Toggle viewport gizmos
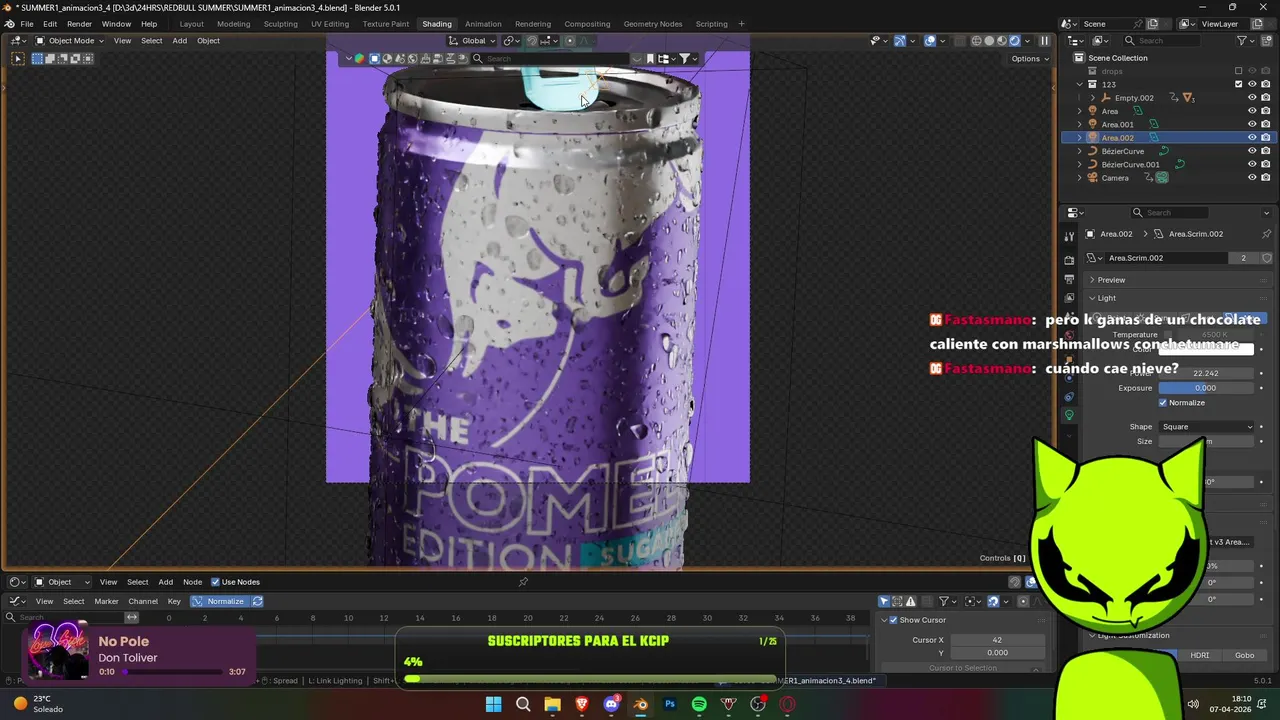The image size is (1280, 720). pyautogui.click(x=899, y=41)
